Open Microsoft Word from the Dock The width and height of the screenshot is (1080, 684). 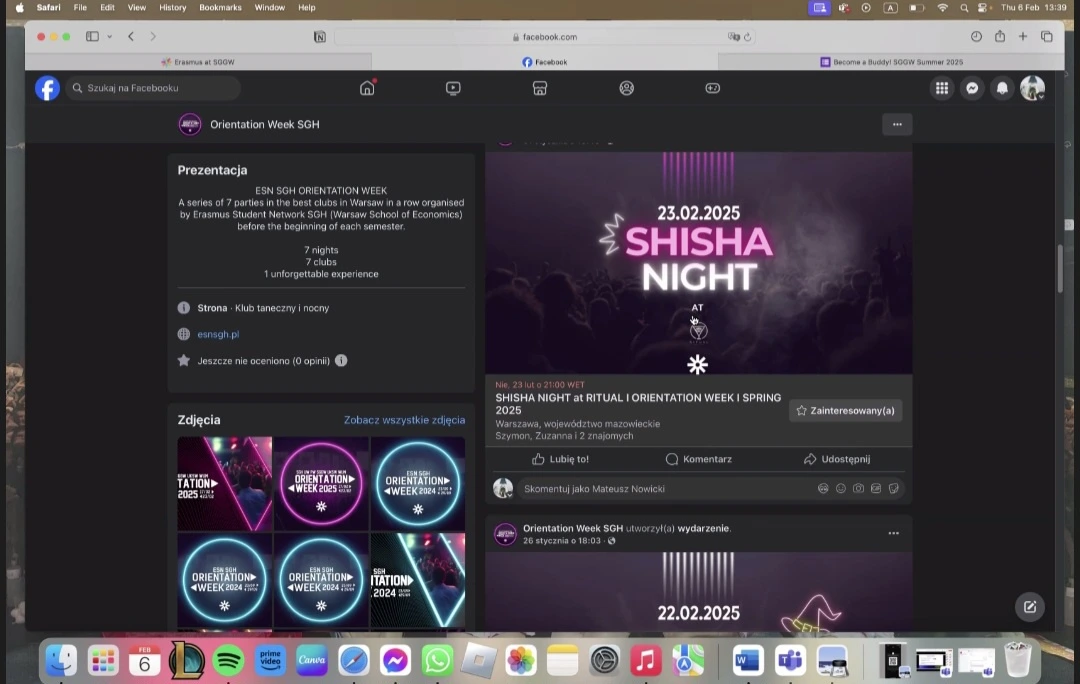coord(748,661)
